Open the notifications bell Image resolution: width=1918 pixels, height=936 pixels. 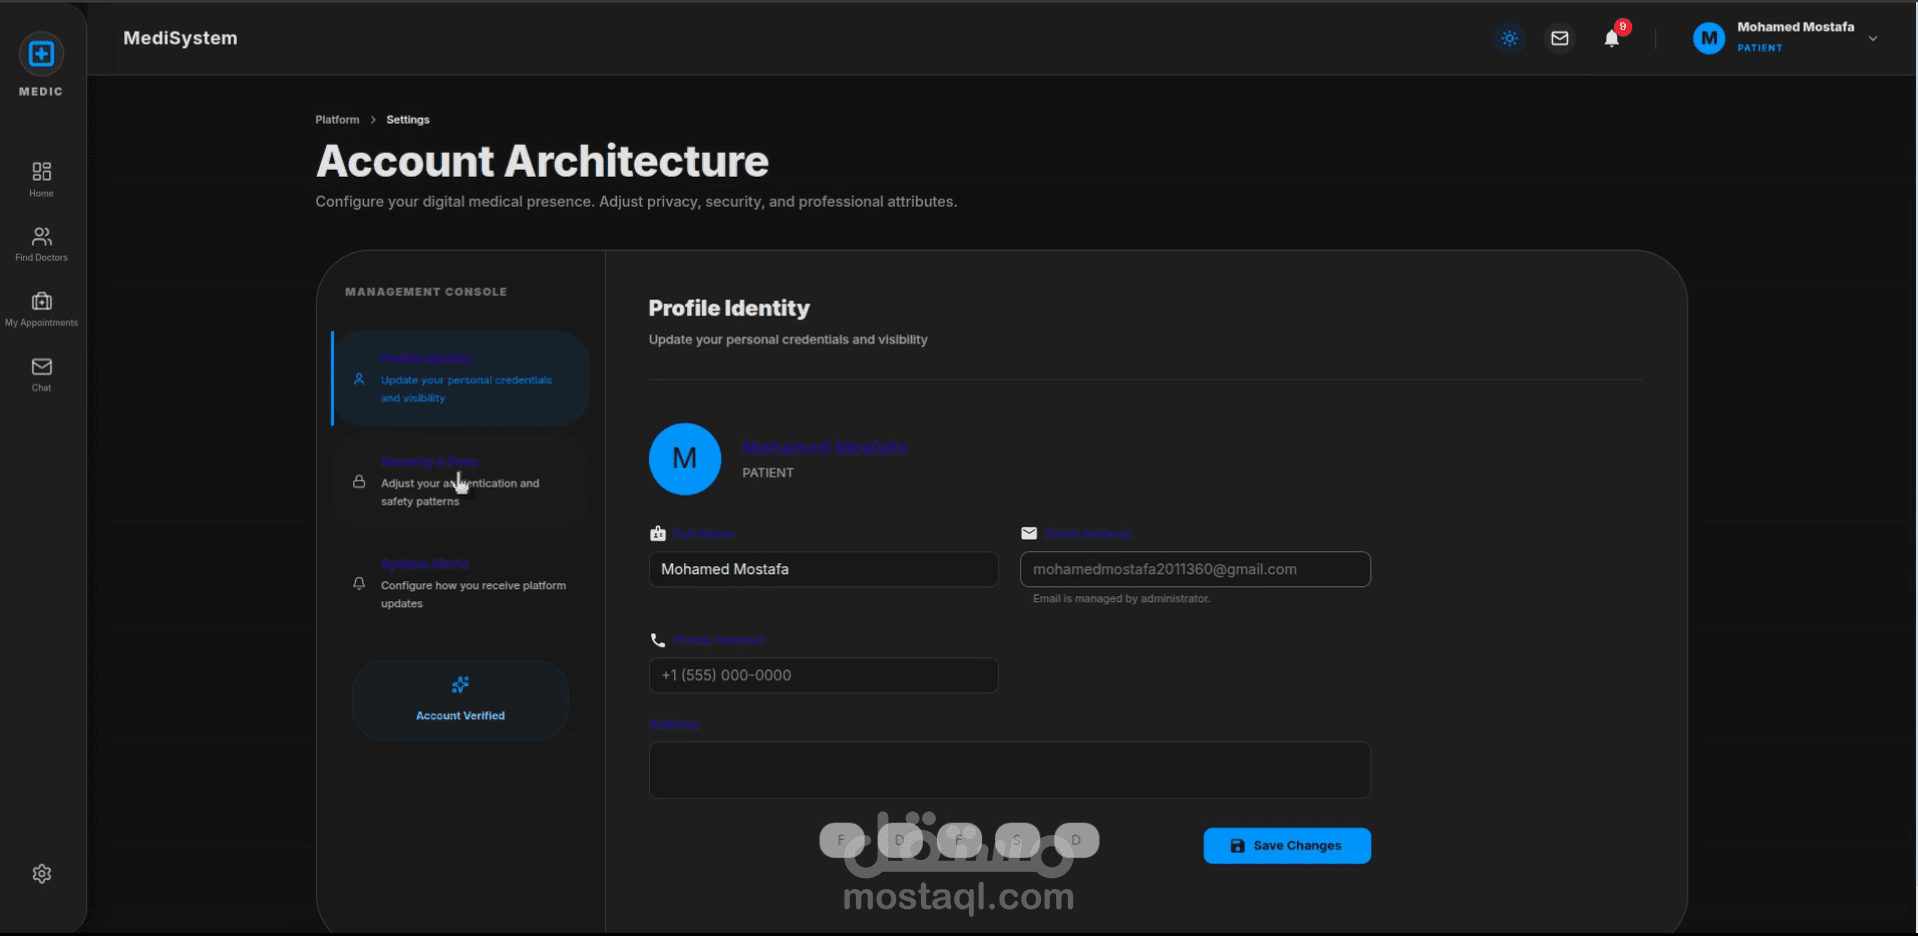pyautogui.click(x=1611, y=39)
